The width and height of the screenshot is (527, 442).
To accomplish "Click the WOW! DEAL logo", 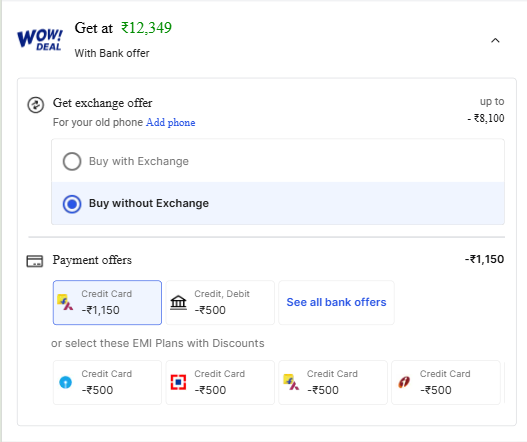I will click(x=40, y=40).
